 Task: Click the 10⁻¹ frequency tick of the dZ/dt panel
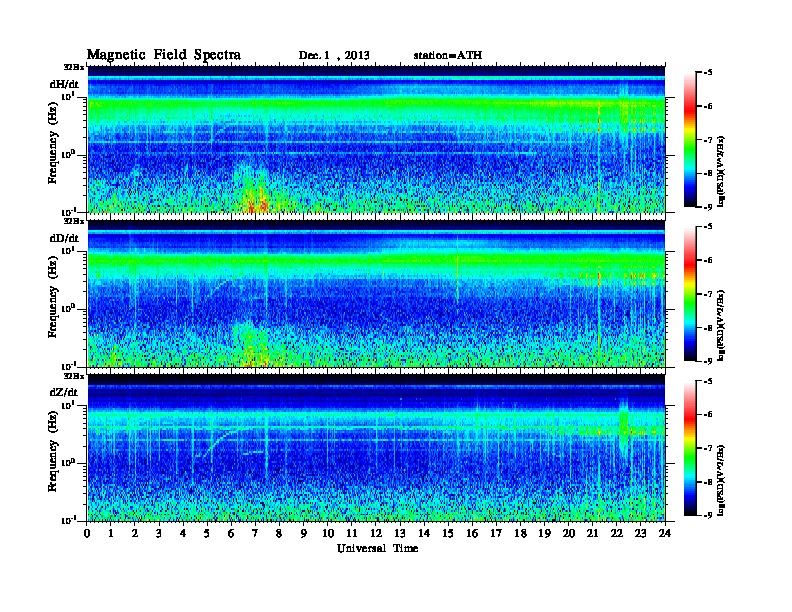pyautogui.click(x=68, y=520)
